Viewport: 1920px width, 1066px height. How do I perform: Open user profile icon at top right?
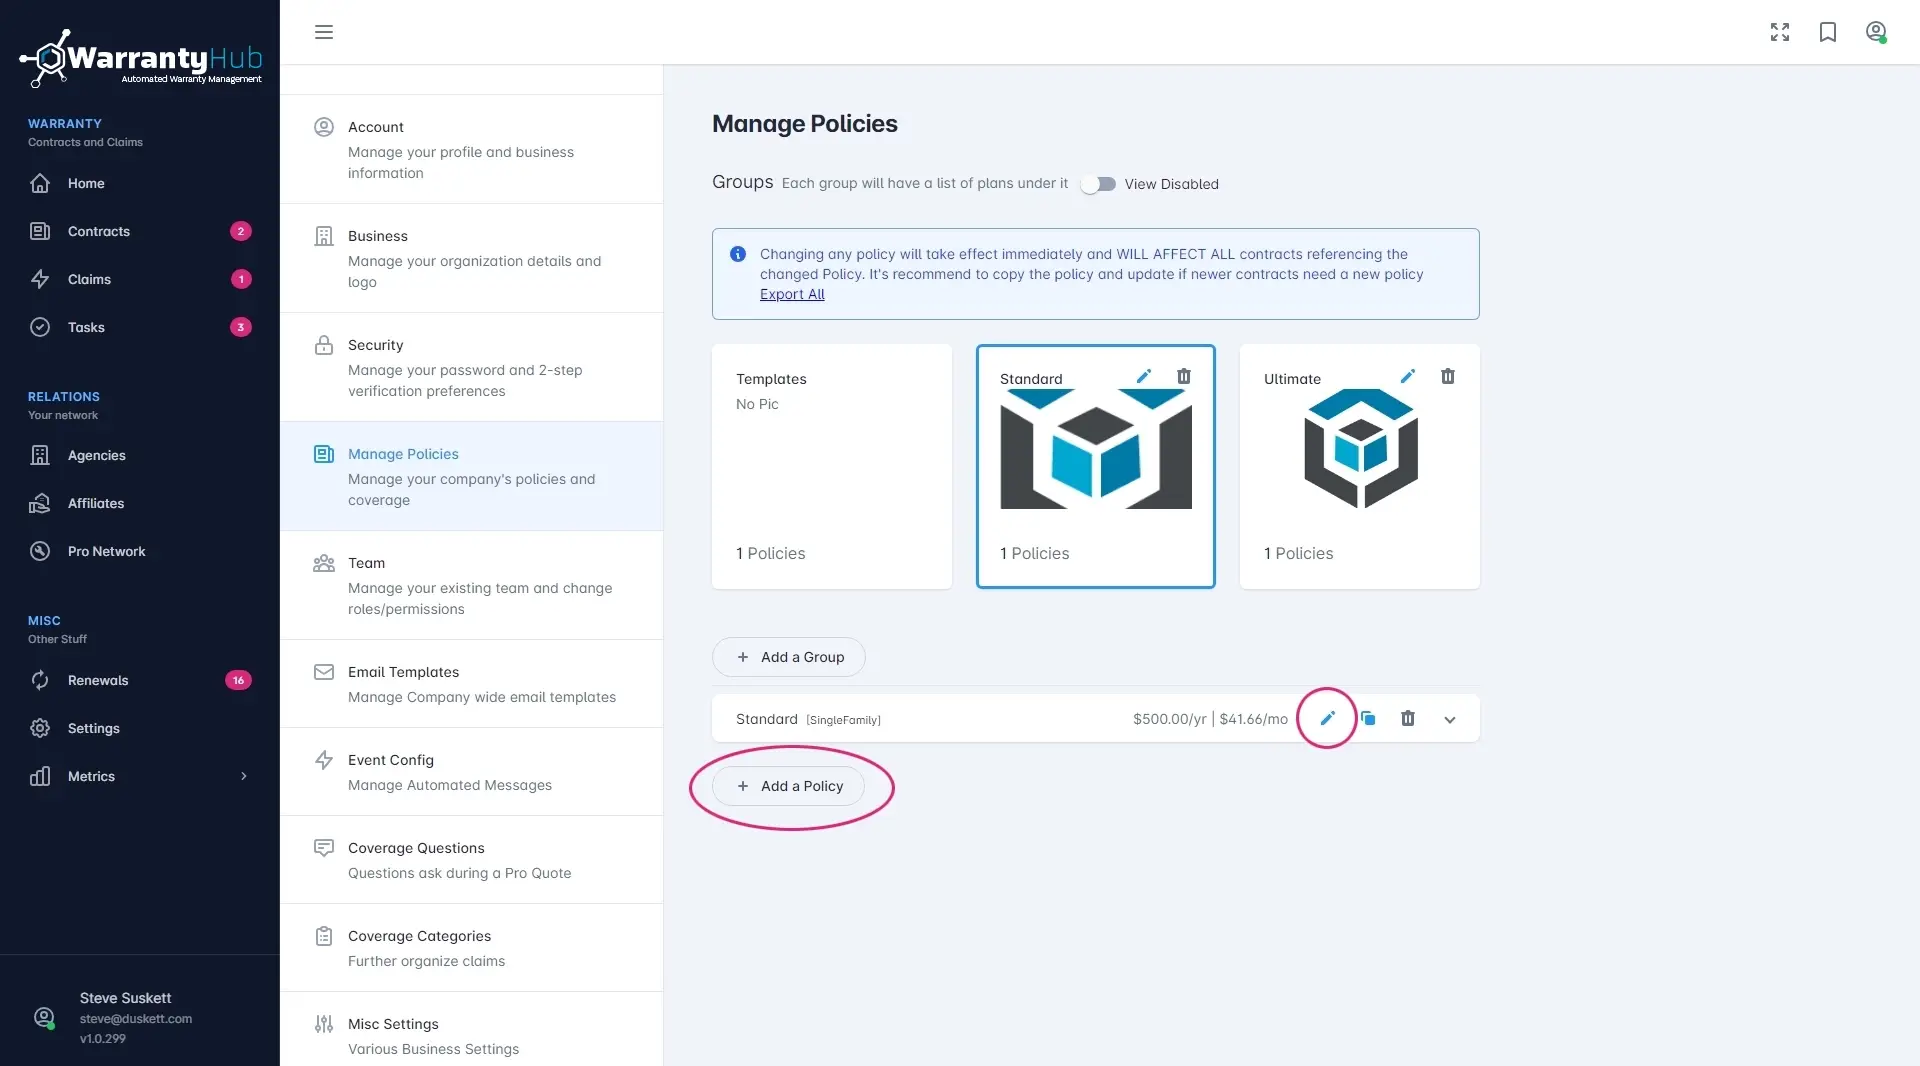pos(1875,32)
